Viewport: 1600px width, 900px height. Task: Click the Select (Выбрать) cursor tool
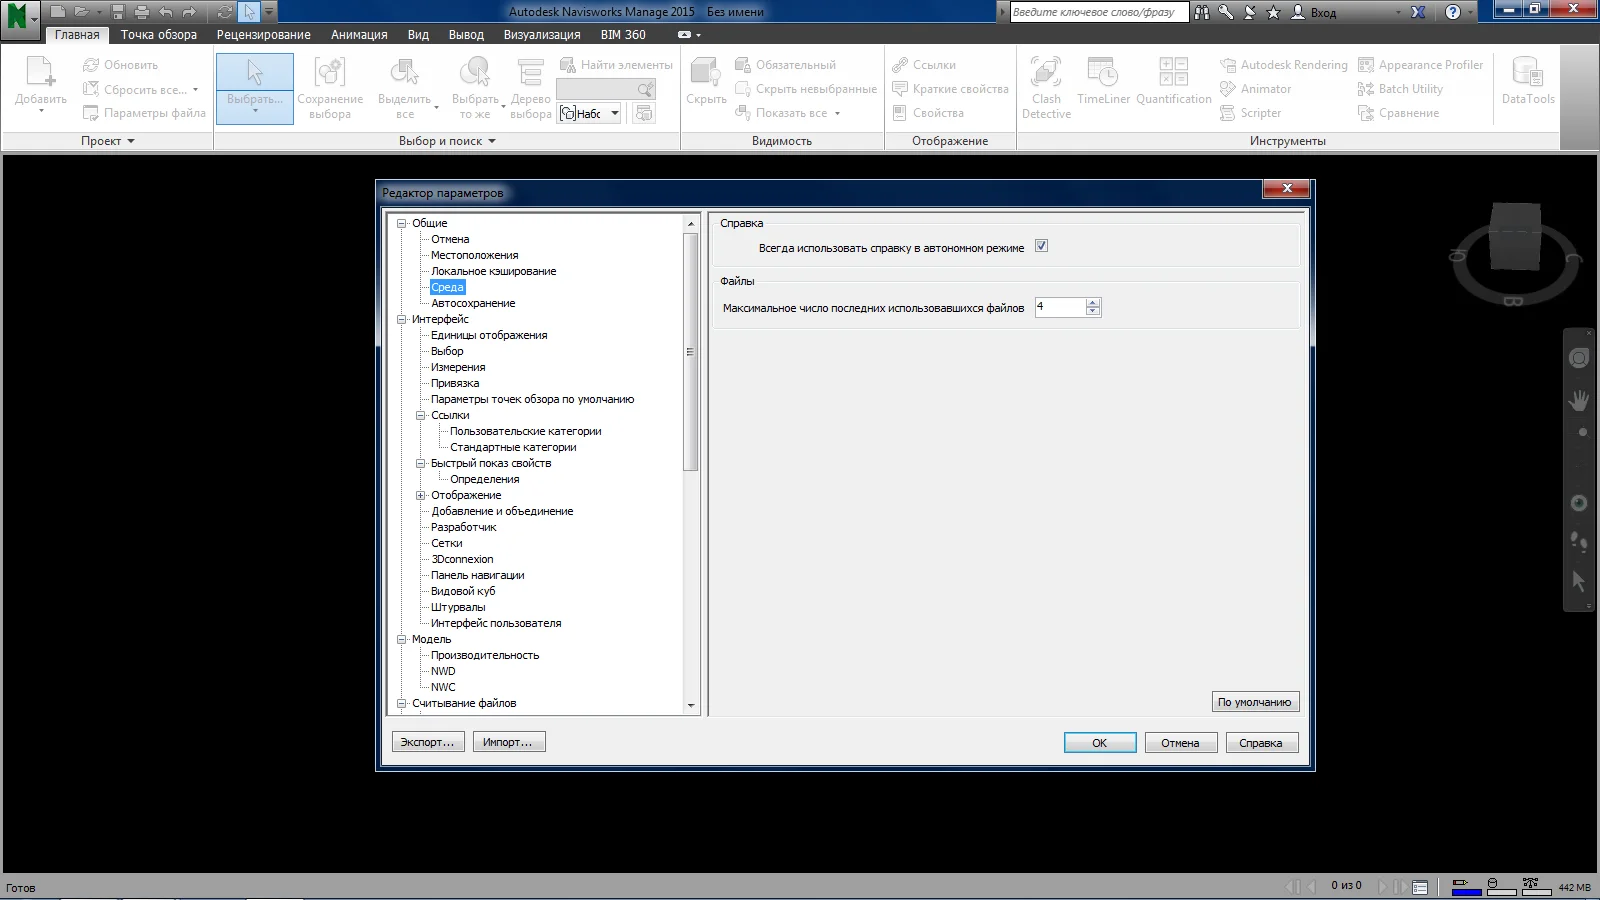[x=255, y=74]
